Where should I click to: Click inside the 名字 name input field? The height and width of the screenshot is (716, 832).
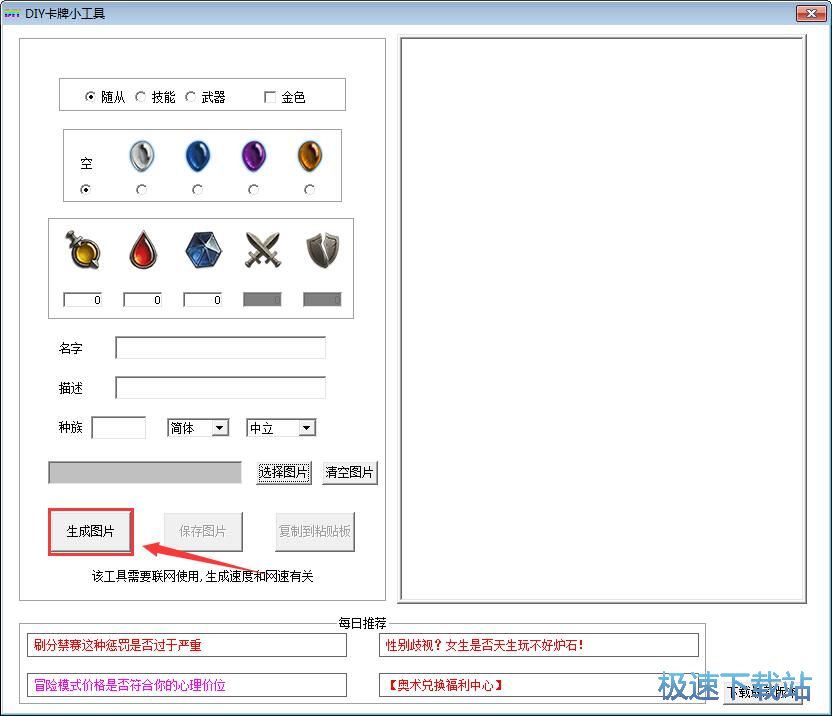(x=220, y=348)
